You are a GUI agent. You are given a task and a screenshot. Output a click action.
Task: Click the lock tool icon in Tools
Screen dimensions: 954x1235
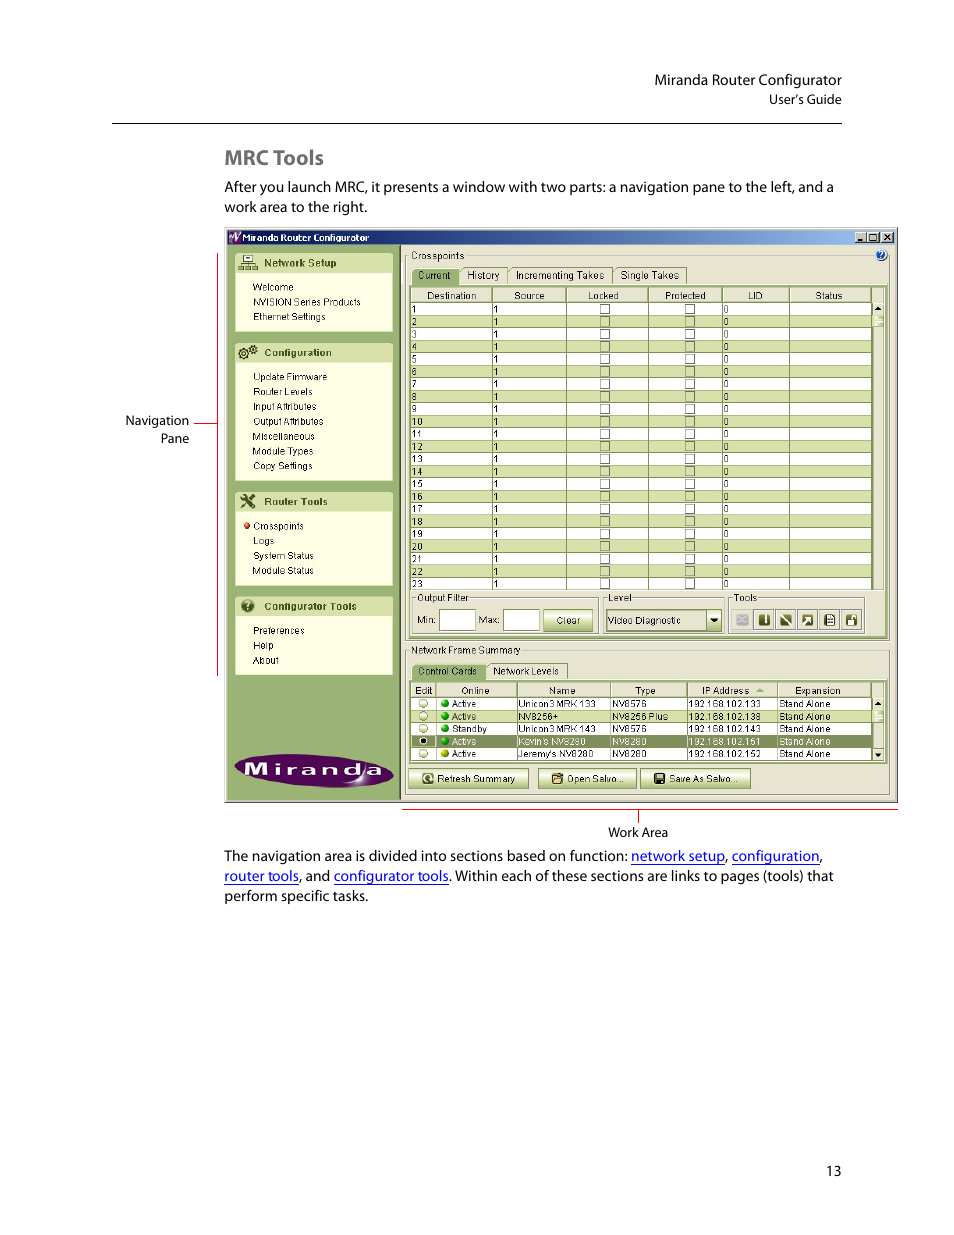click(x=852, y=620)
